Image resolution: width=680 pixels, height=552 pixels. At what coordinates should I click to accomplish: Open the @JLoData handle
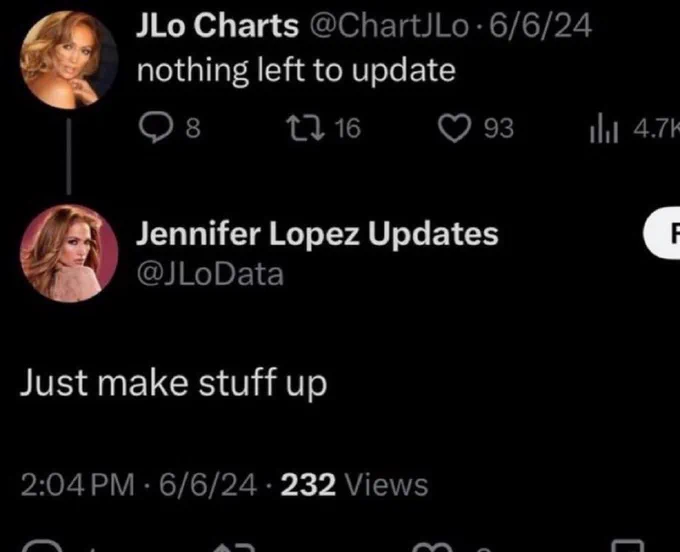[210, 274]
